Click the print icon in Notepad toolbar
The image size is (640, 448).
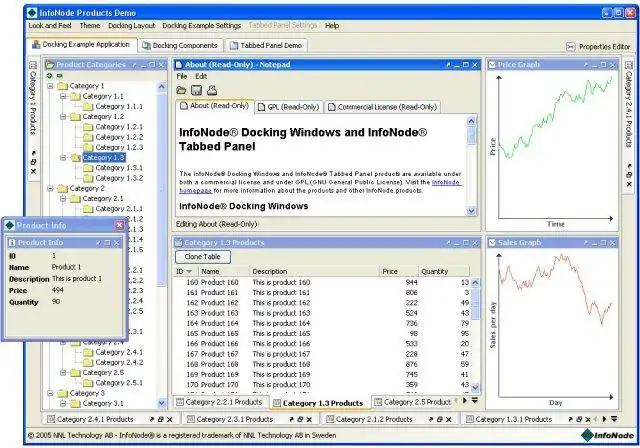point(211,90)
